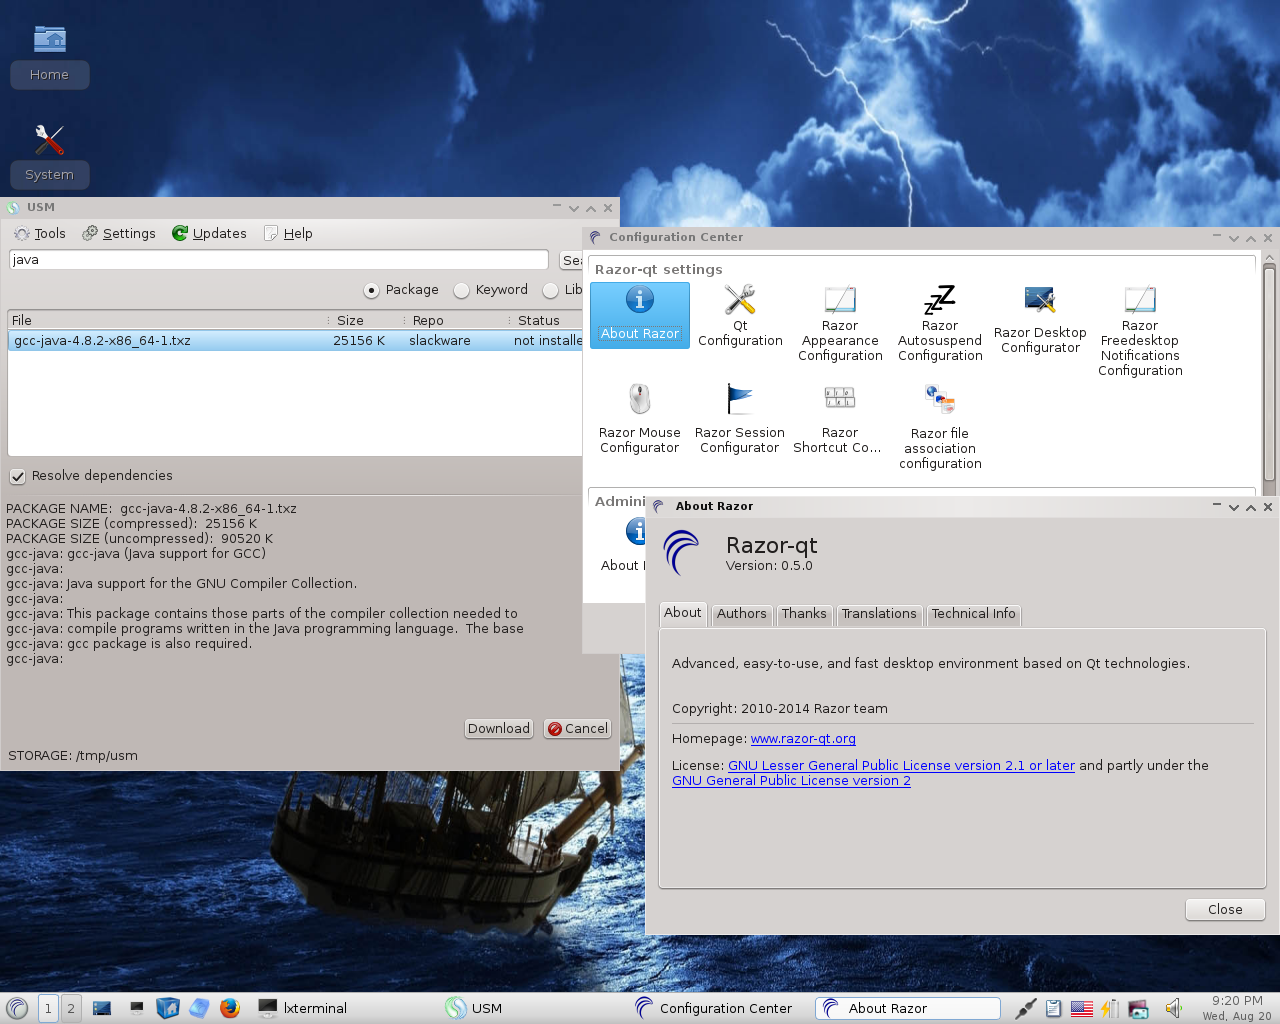Image resolution: width=1280 pixels, height=1024 pixels.
Task: Switch to the Technical Info tab
Action: (973, 614)
